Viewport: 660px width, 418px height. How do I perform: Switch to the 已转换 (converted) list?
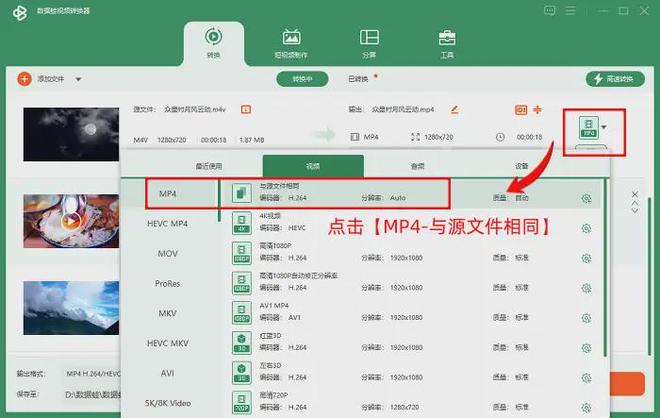point(358,79)
